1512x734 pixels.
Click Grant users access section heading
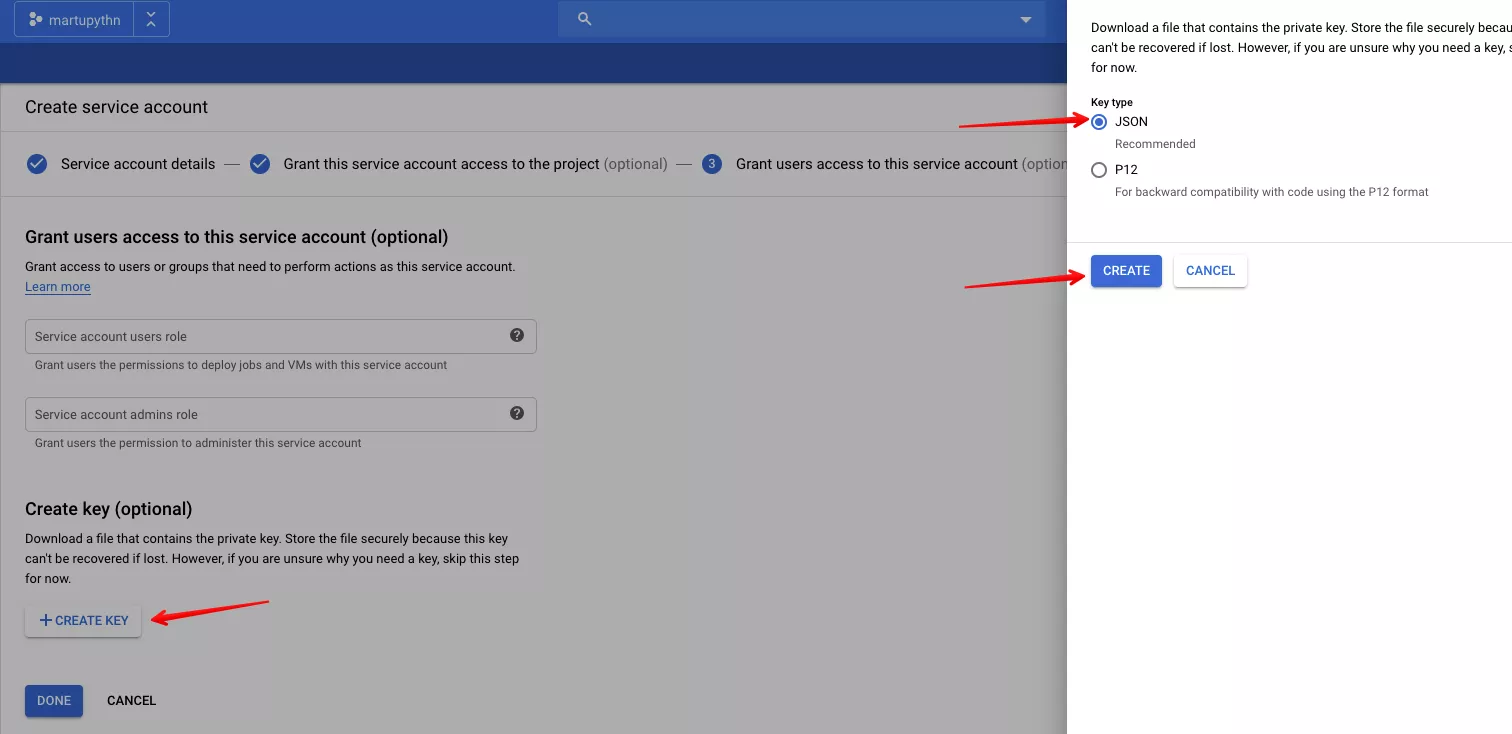236,237
